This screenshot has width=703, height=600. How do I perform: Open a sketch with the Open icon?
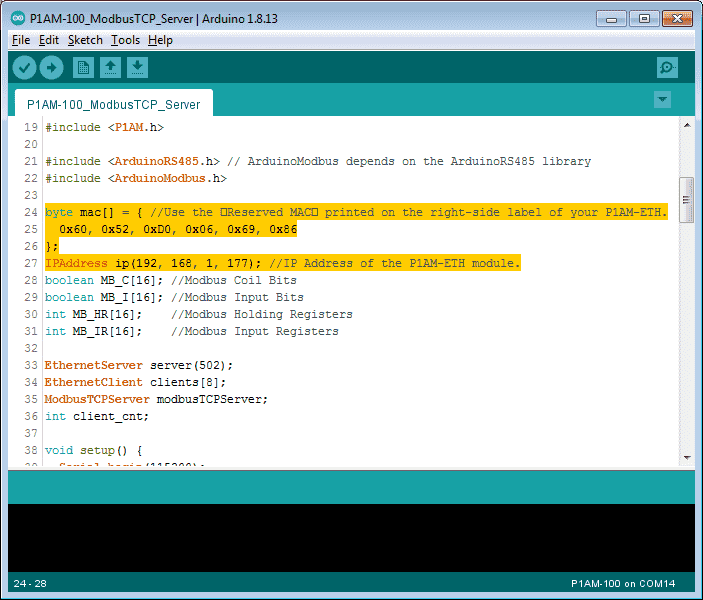[110, 68]
